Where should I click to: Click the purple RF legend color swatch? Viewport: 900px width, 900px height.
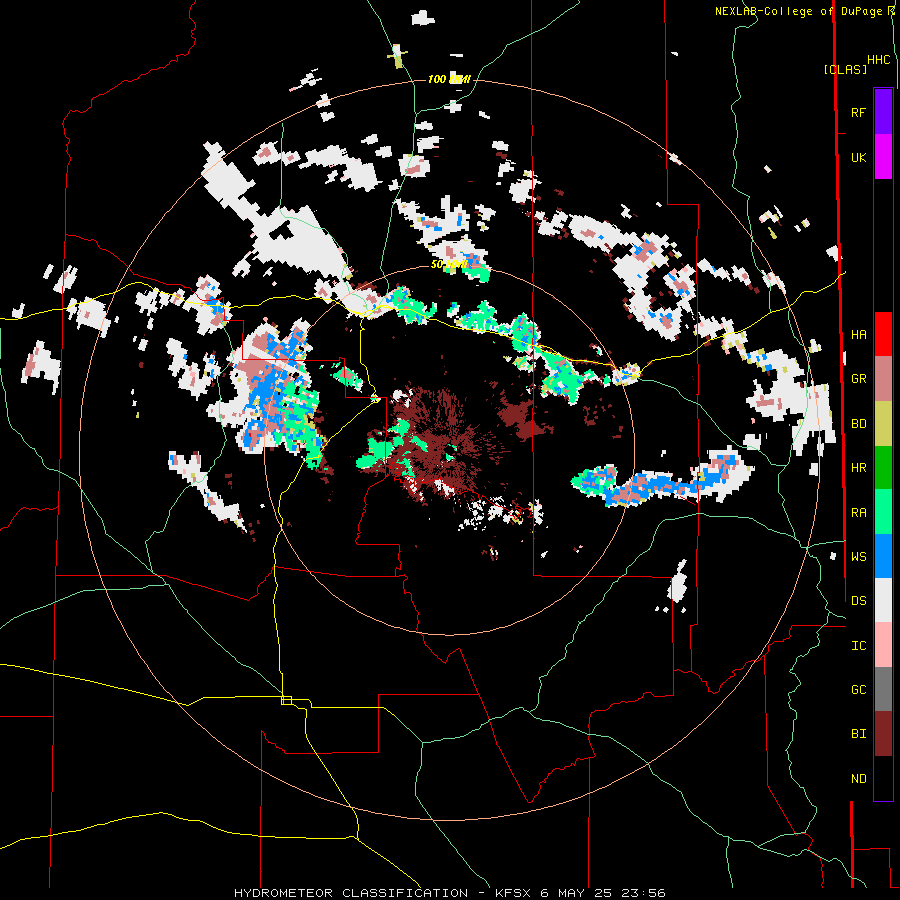(883, 112)
